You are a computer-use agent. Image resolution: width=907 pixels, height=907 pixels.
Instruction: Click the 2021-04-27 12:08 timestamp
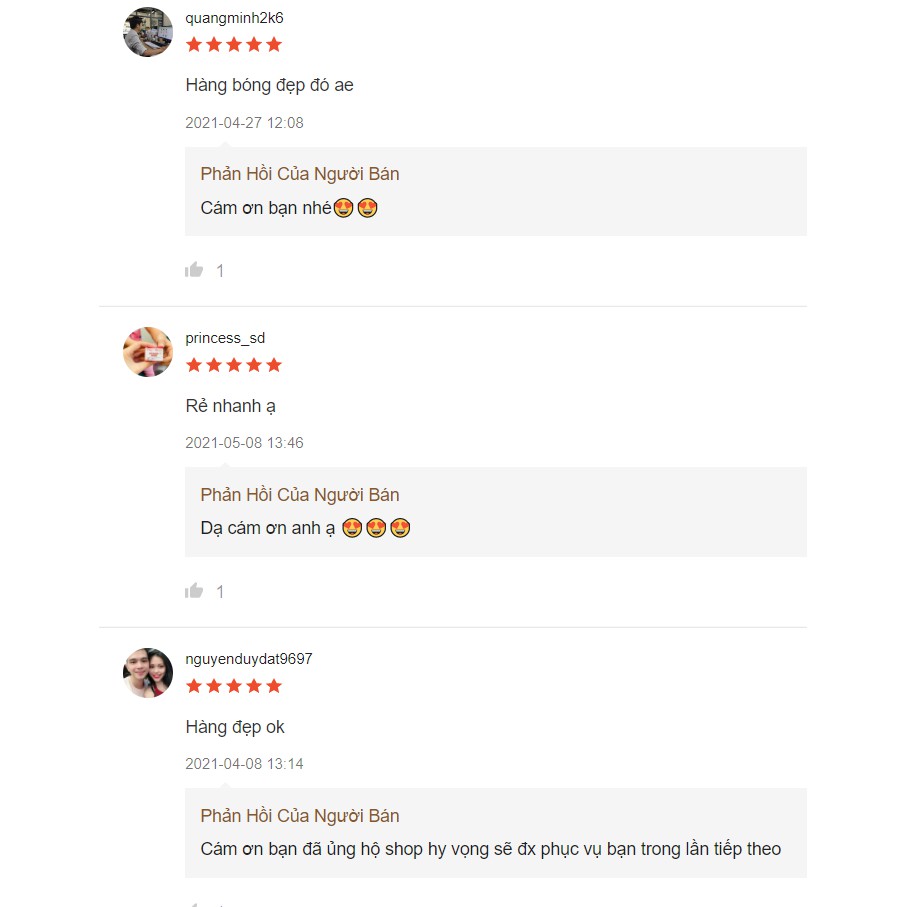tap(244, 123)
